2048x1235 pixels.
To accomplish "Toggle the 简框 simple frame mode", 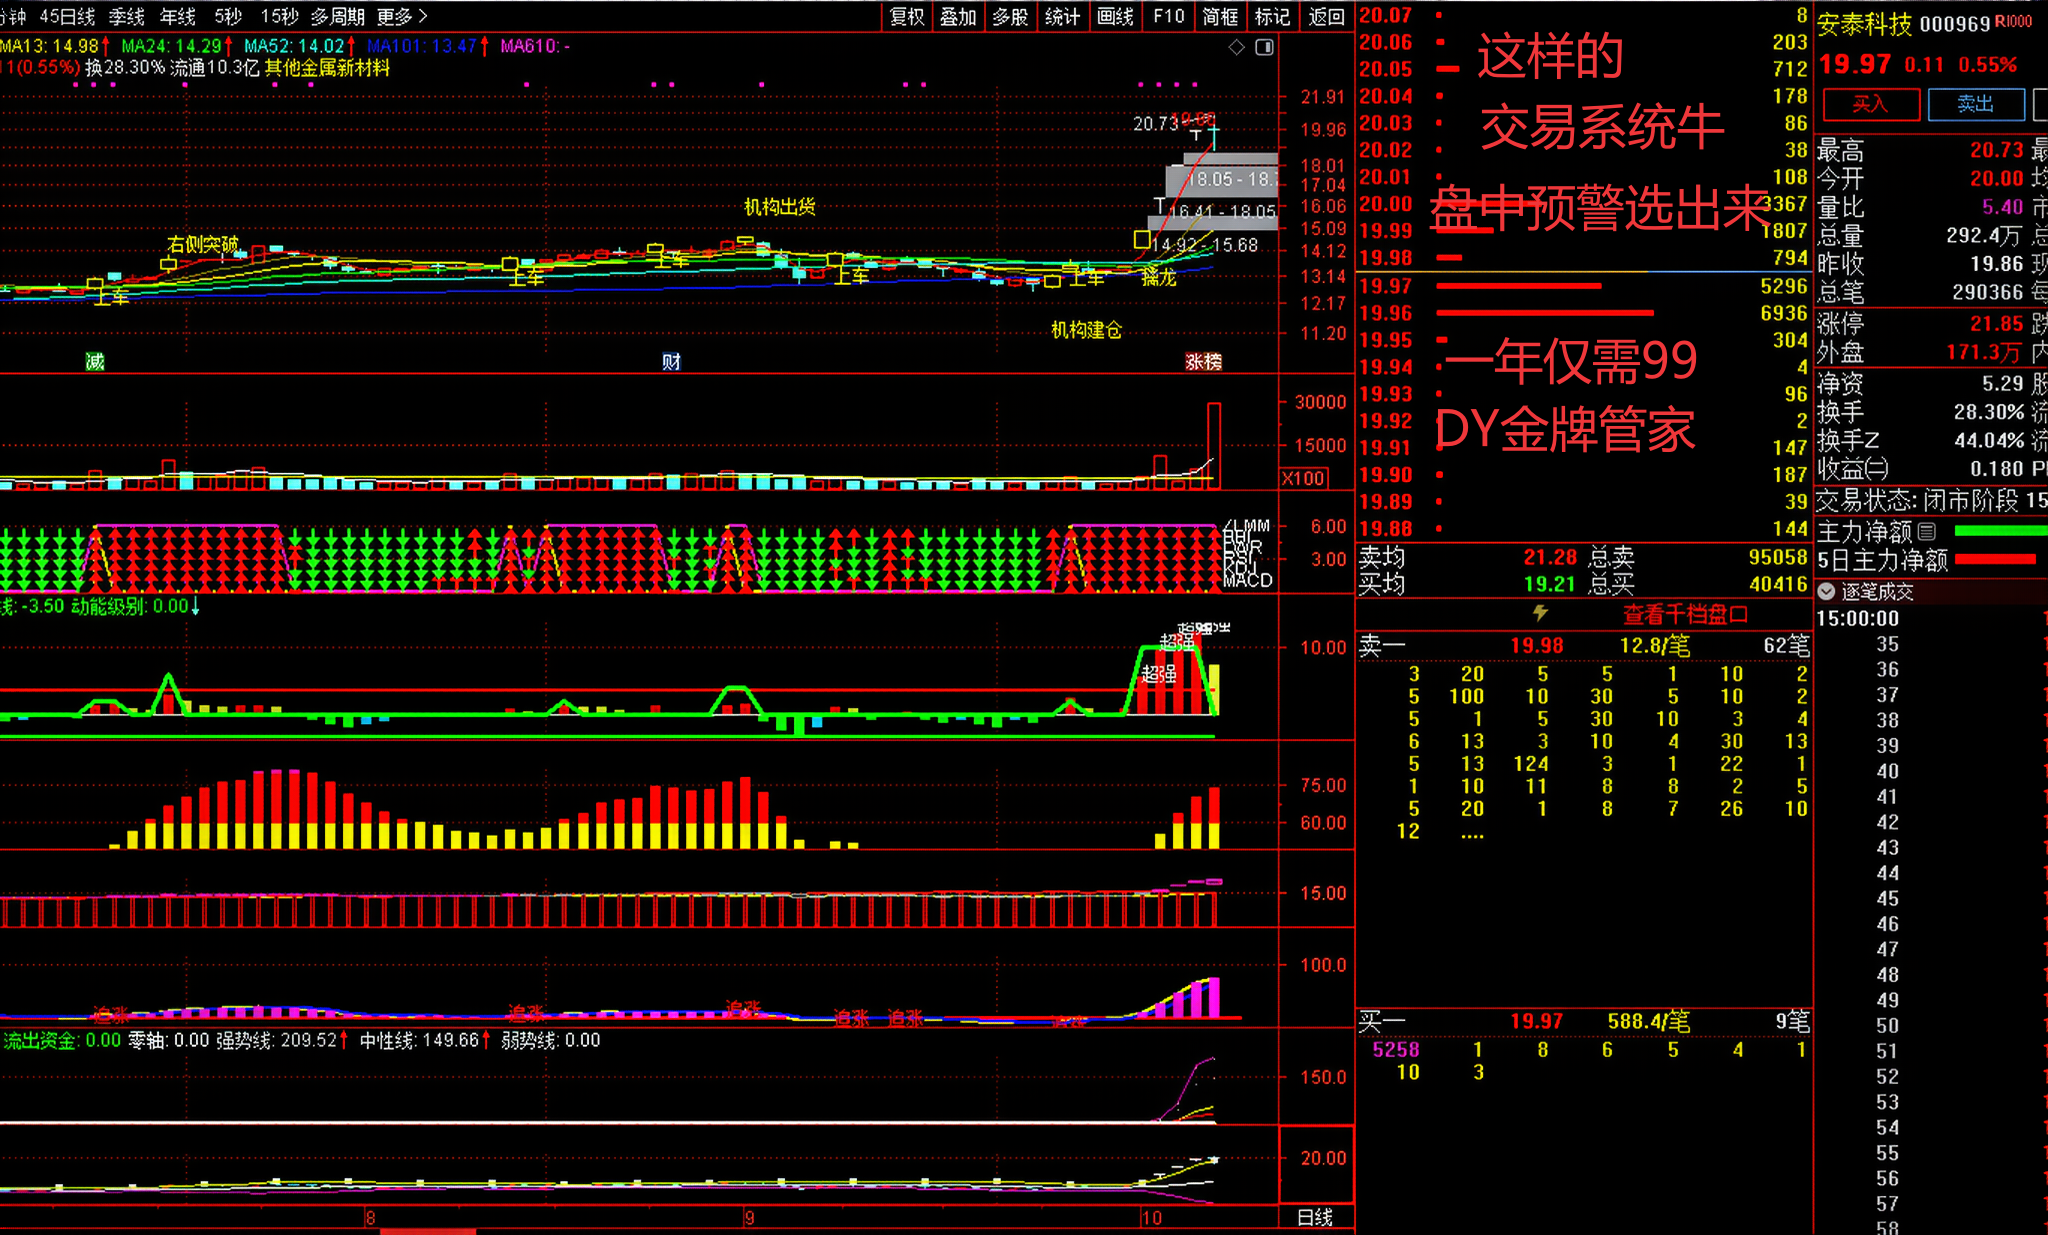I will [1220, 16].
